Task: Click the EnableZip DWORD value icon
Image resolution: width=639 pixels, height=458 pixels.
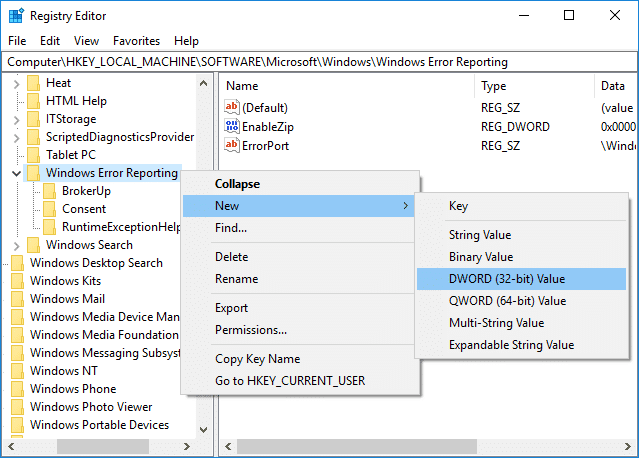Action: pos(231,126)
